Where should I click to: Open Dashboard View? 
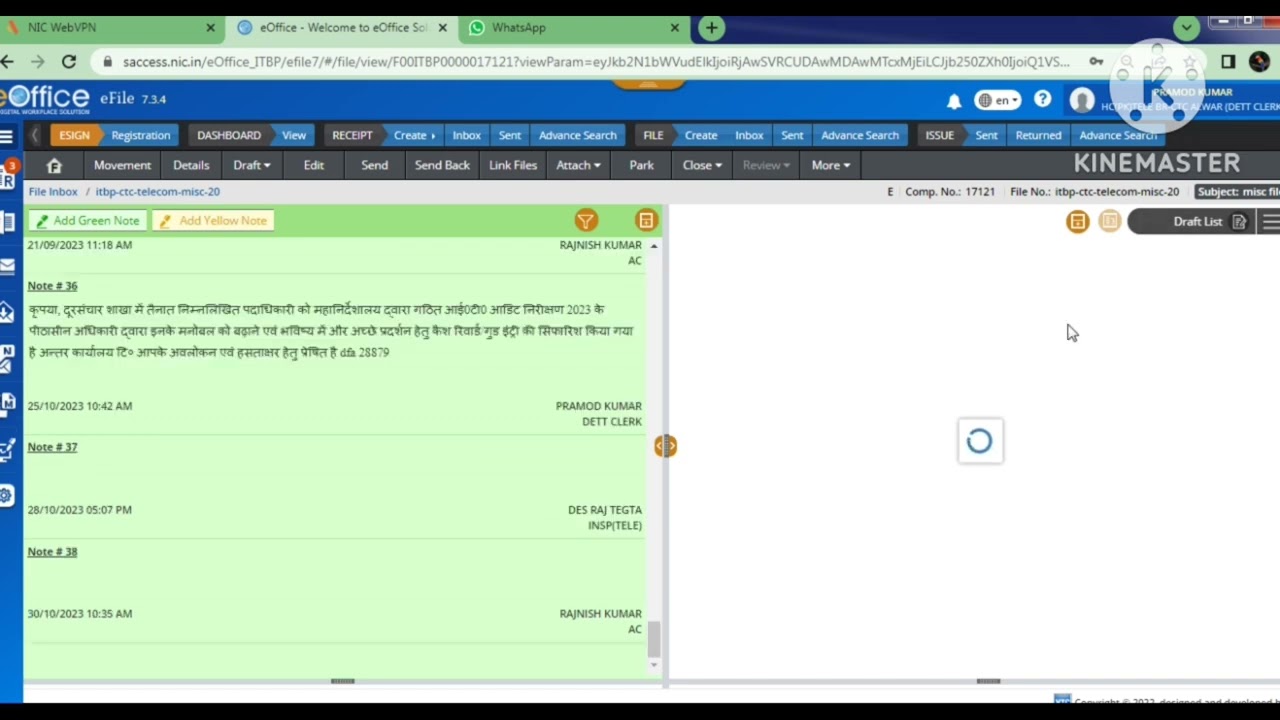click(x=294, y=135)
